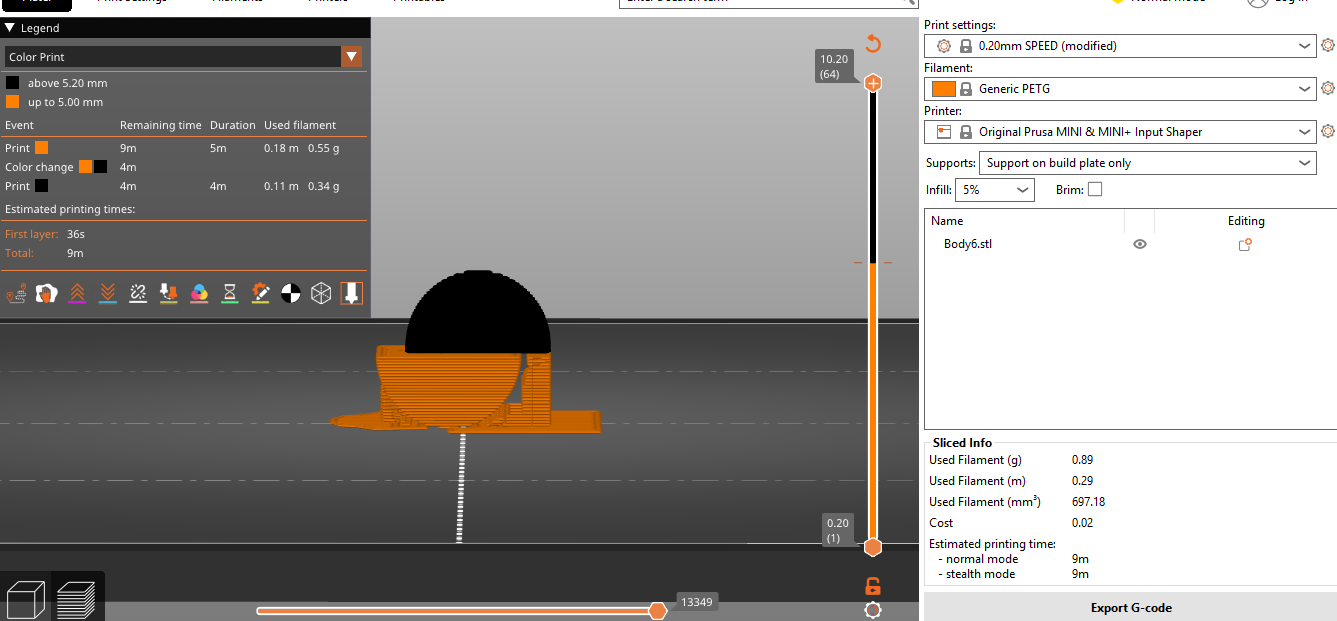Enable the Brim checkbox
The image size is (1337, 621).
click(1095, 189)
